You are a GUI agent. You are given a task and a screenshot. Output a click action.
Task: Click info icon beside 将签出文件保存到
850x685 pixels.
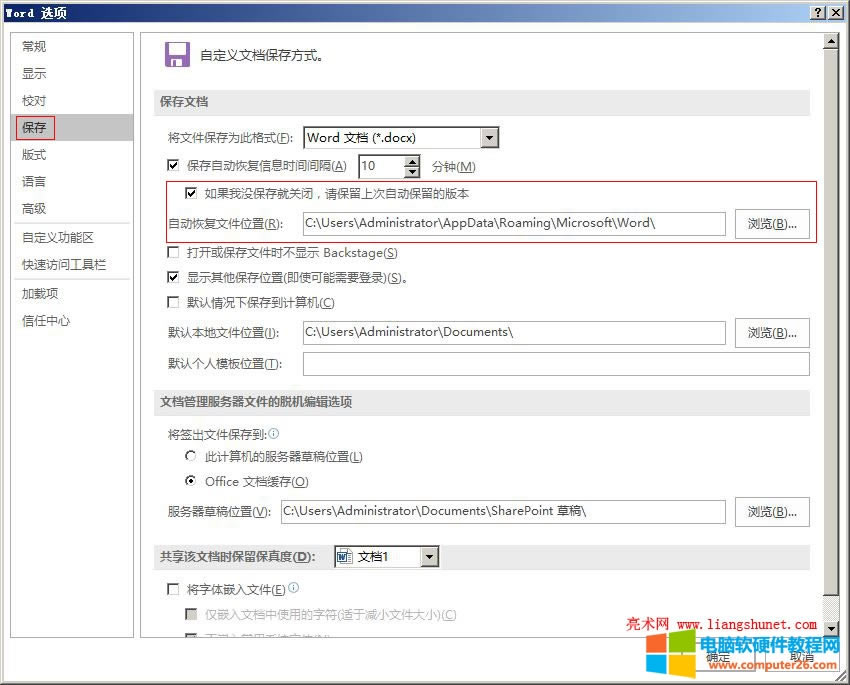(274, 434)
